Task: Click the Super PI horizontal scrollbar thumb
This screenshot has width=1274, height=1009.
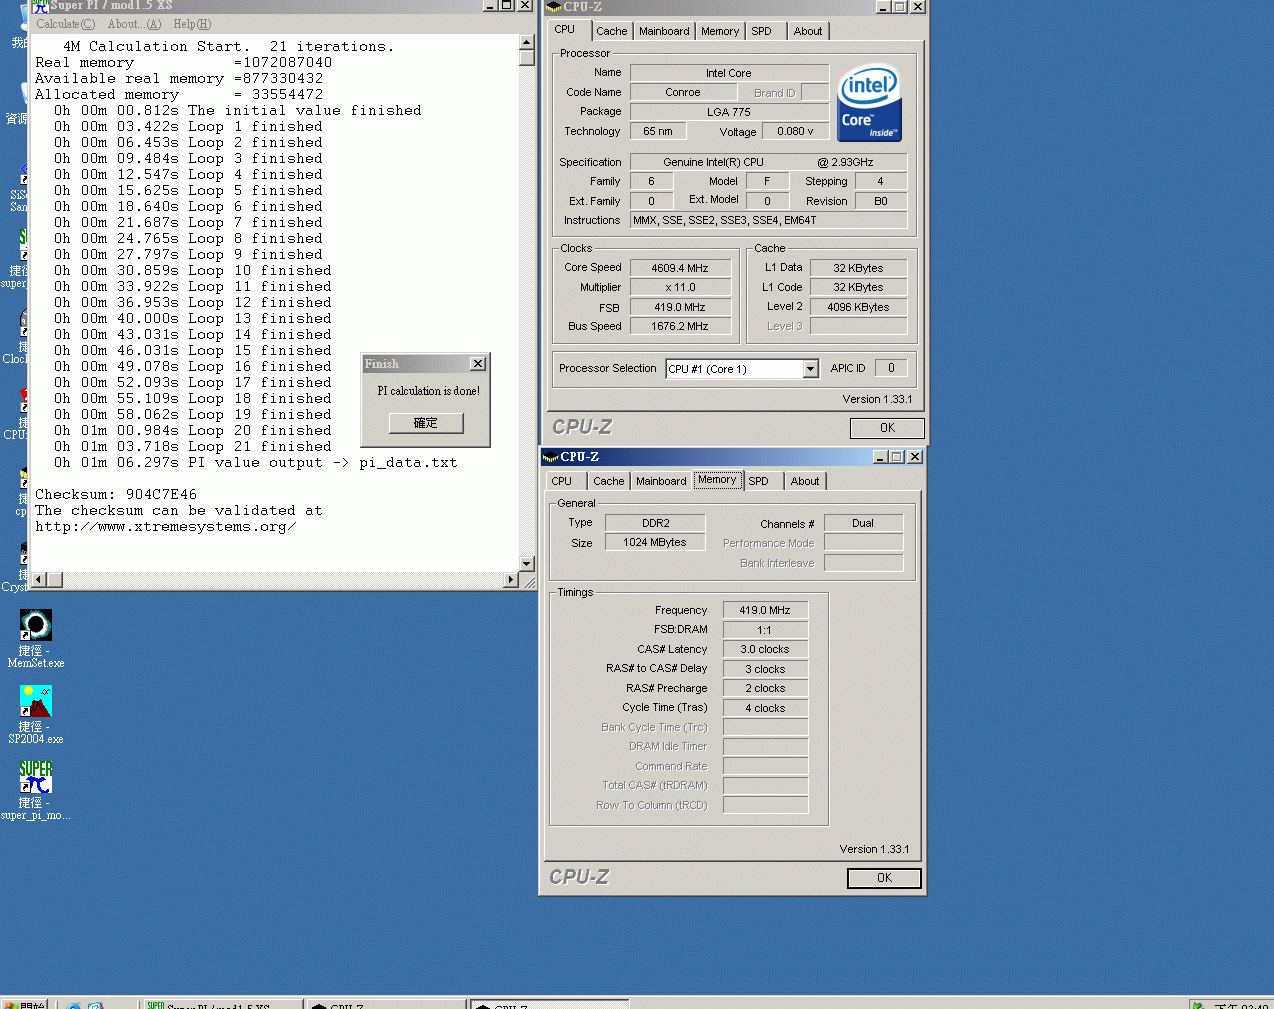Action: pyautogui.click(x=55, y=580)
